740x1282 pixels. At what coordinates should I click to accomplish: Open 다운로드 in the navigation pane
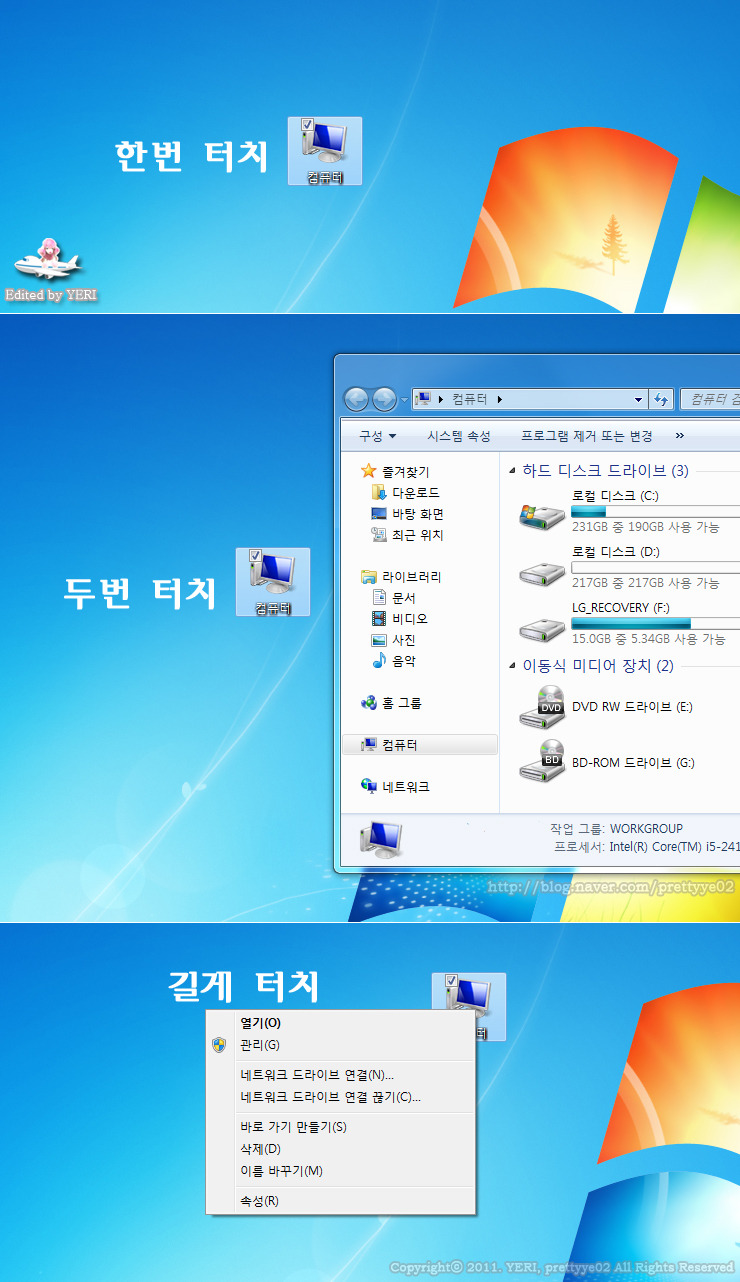[405, 493]
